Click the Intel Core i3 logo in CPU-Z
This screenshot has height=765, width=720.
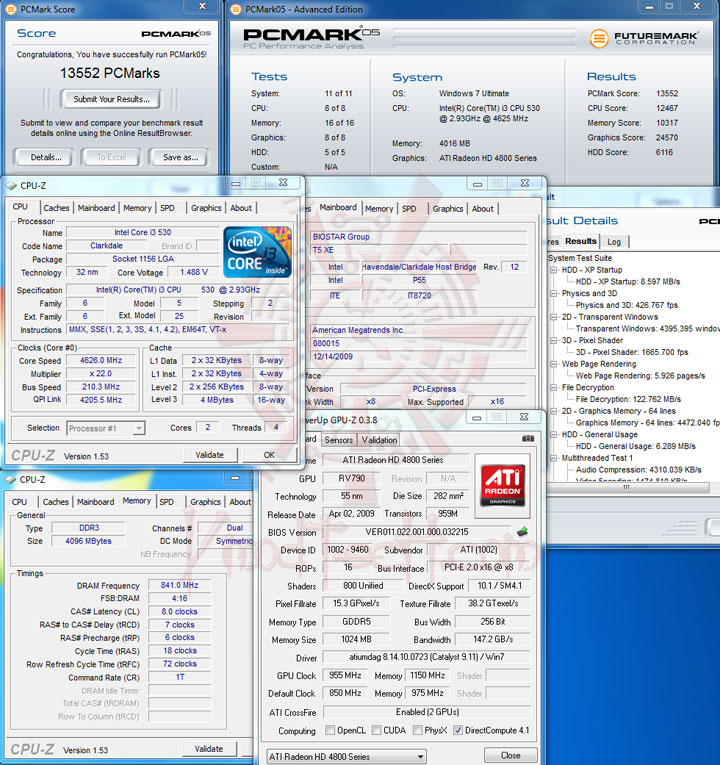pos(258,252)
